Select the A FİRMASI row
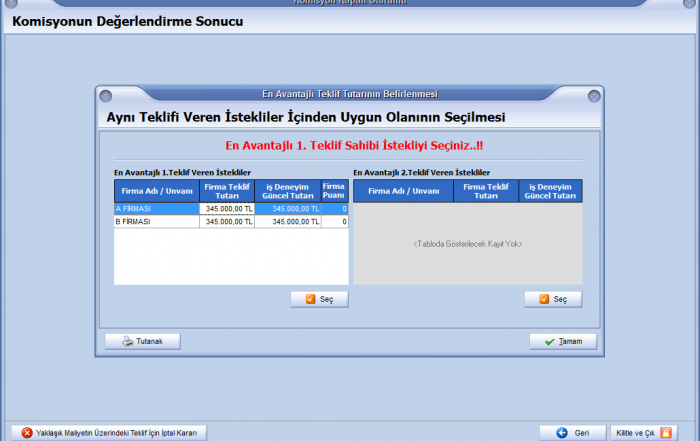700x441 pixels. pos(156,209)
